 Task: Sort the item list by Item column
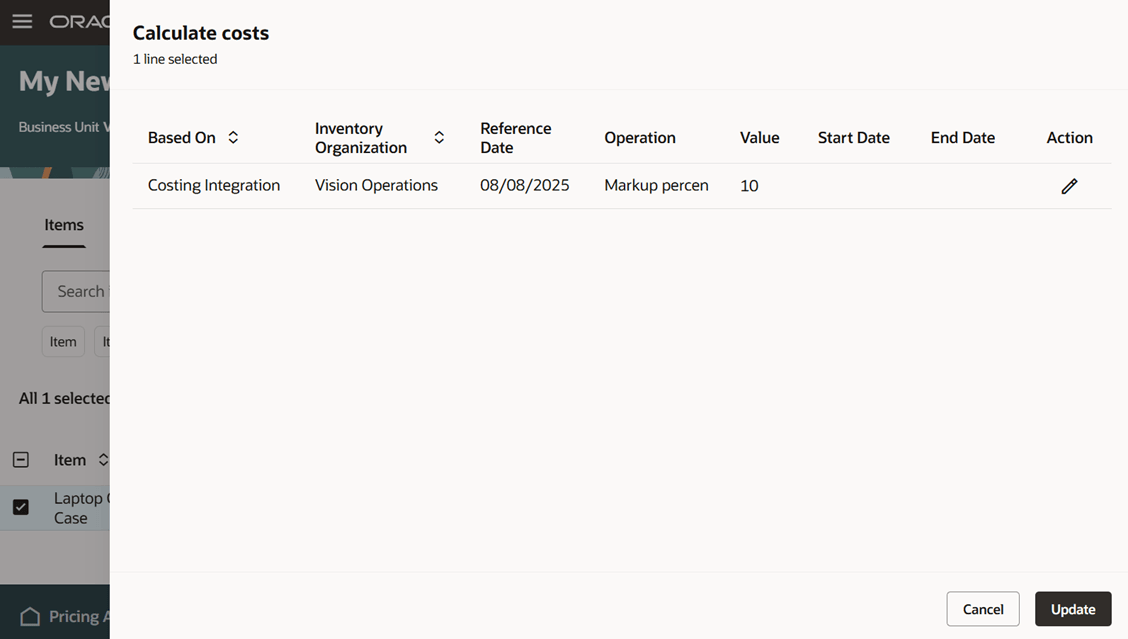pos(102,459)
